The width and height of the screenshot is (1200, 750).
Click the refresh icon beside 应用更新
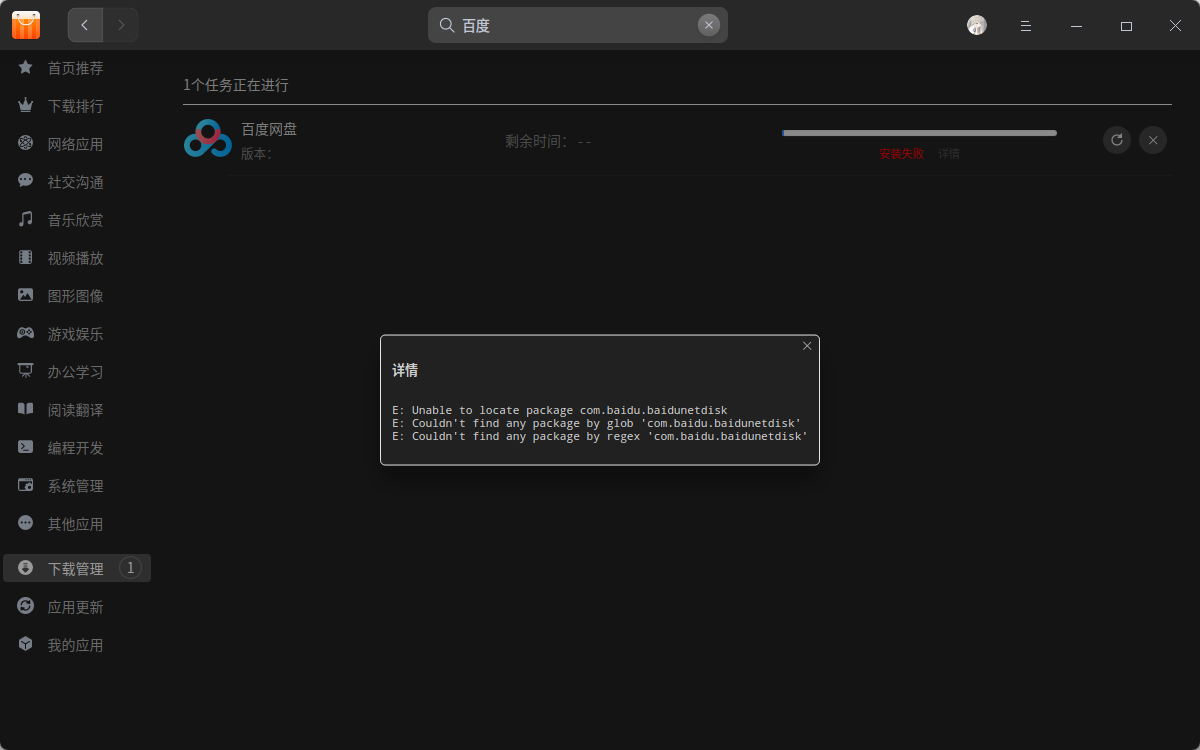(26, 606)
